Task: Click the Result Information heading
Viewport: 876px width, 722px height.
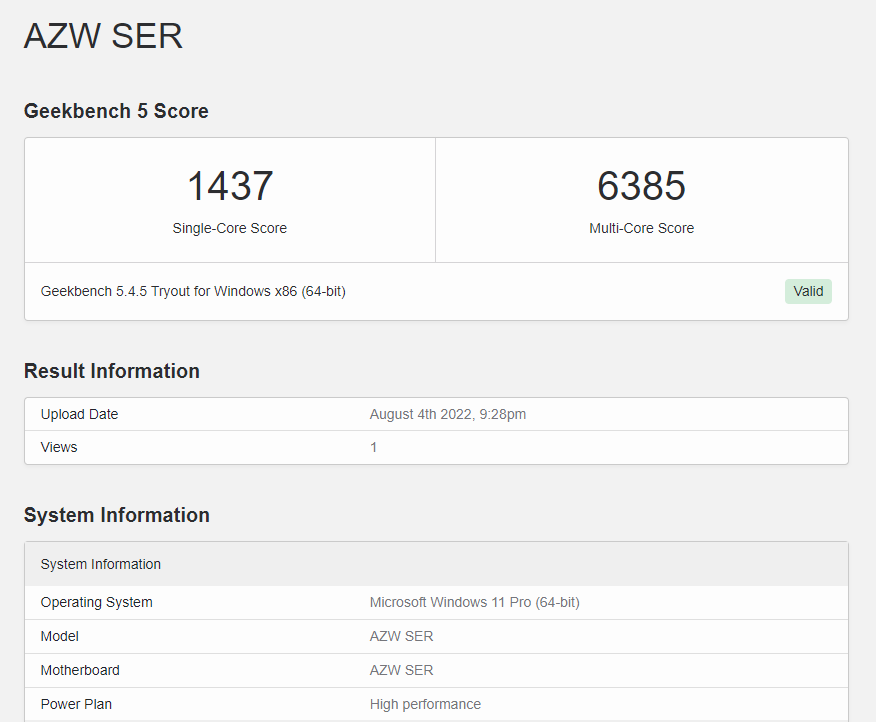Action: coord(112,371)
